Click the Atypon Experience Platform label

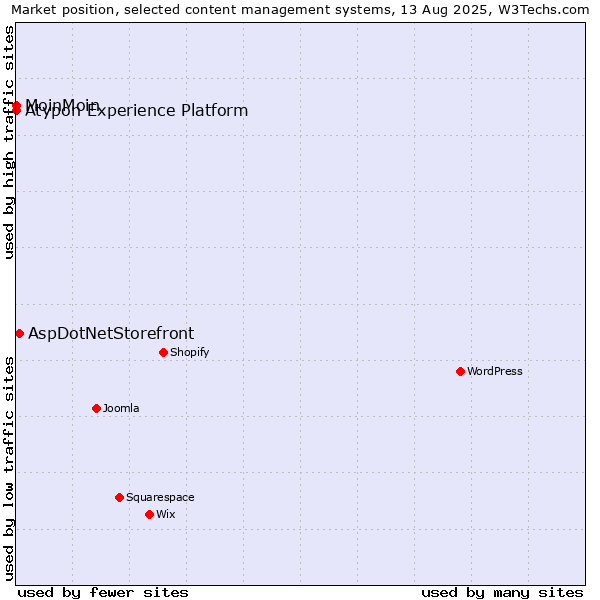click(x=136, y=111)
